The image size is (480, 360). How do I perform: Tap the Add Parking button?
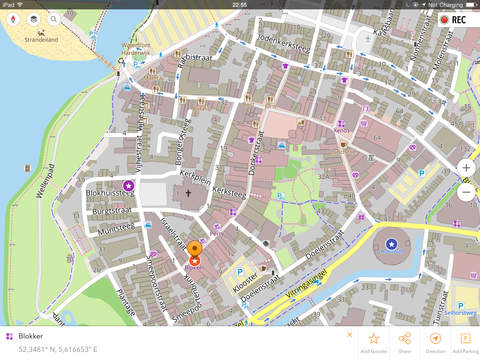[466, 342]
